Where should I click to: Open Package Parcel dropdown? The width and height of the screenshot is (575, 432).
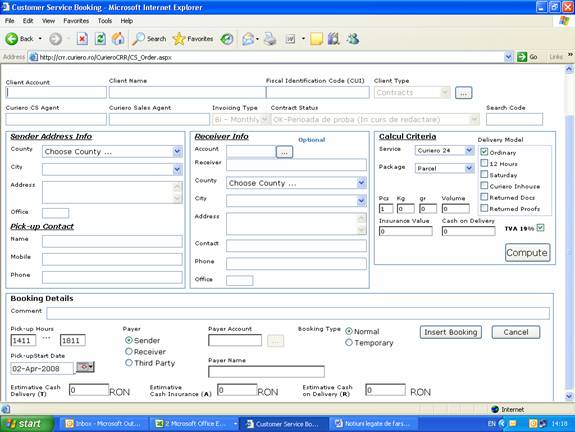click(x=469, y=168)
